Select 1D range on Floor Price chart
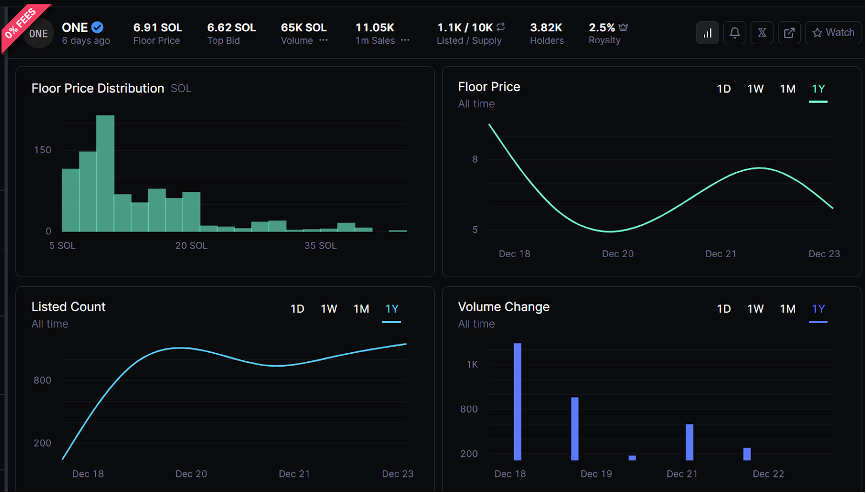The image size is (866, 493). tap(724, 89)
